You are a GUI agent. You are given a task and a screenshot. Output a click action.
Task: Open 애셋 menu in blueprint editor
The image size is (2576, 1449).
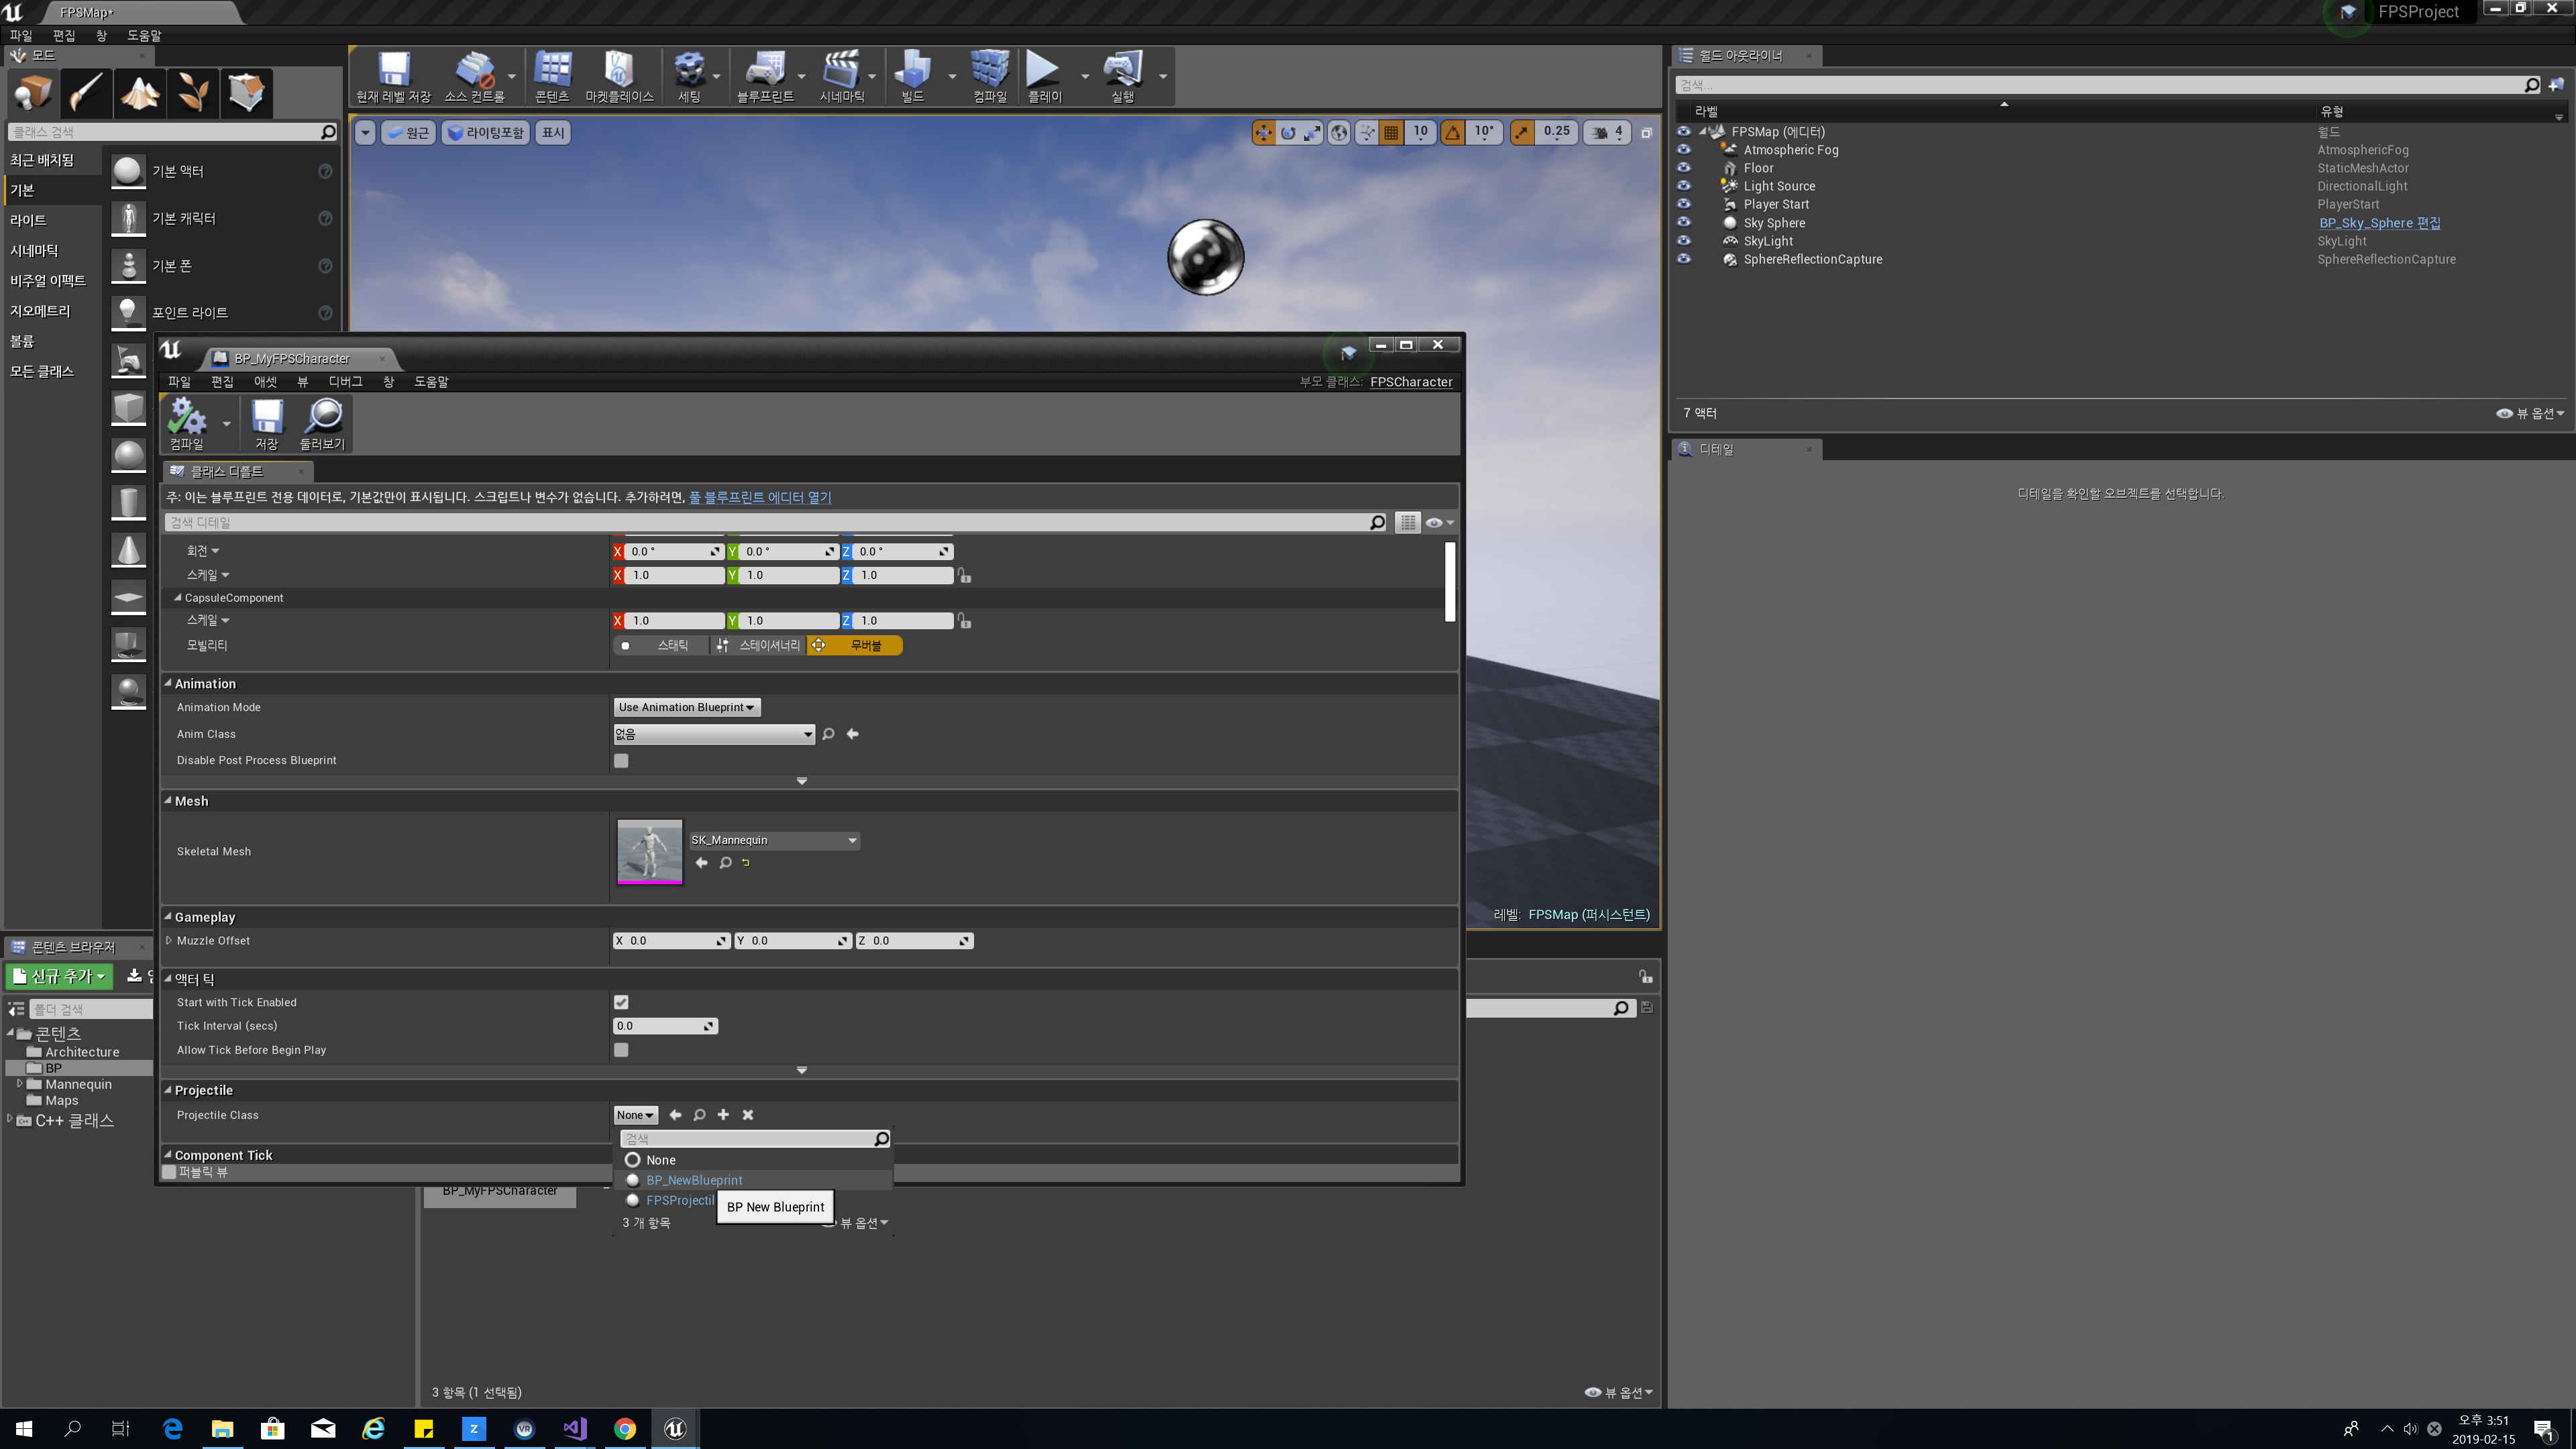pos(265,382)
